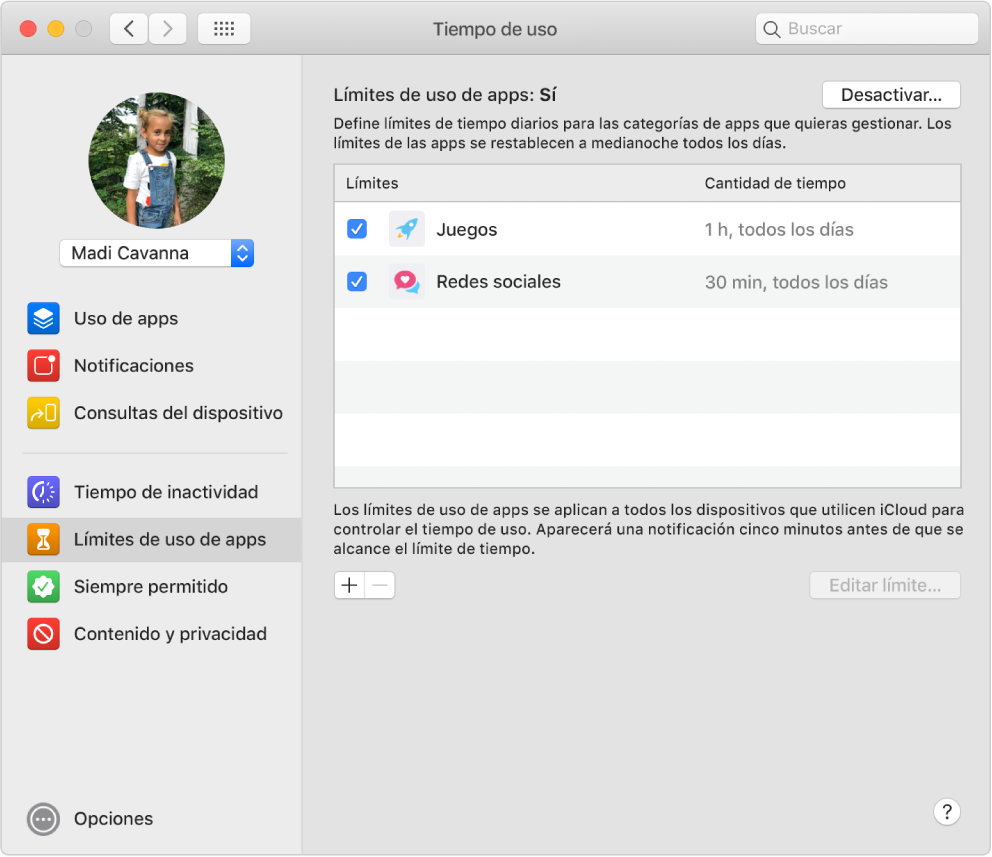Screen dimensions: 992x857
Task: Click '30 min, todos los días' value
Action: click(x=796, y=282)
